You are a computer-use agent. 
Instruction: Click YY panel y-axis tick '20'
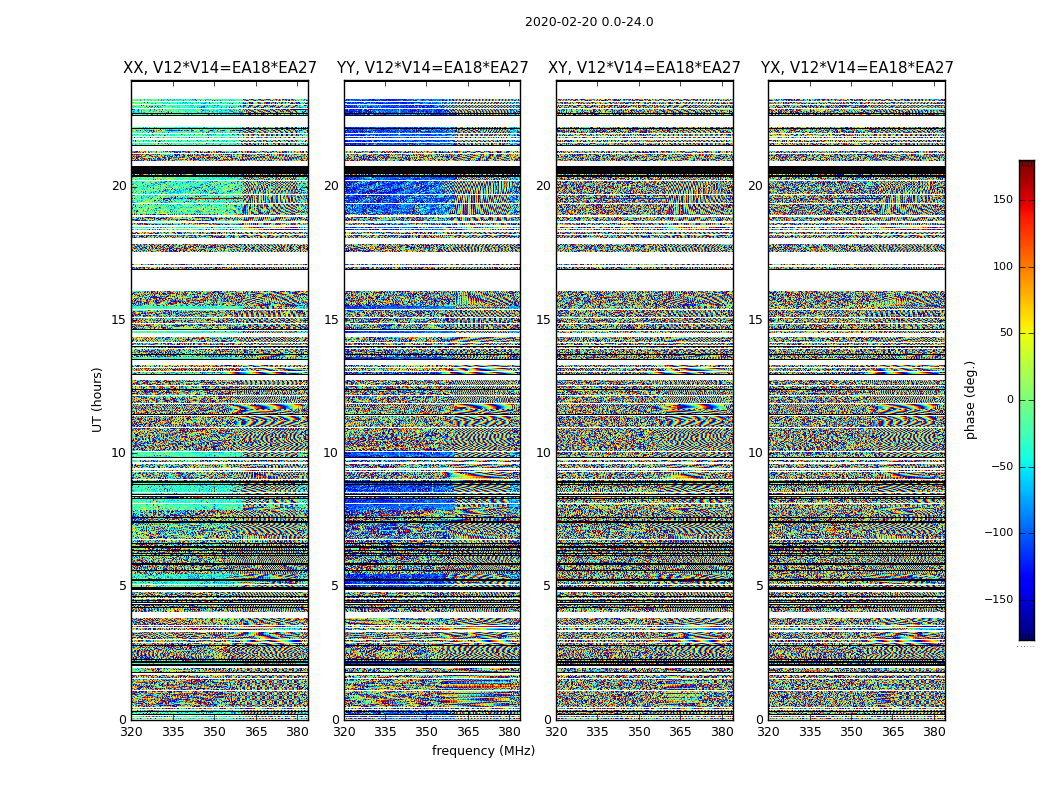click(331, 186)
